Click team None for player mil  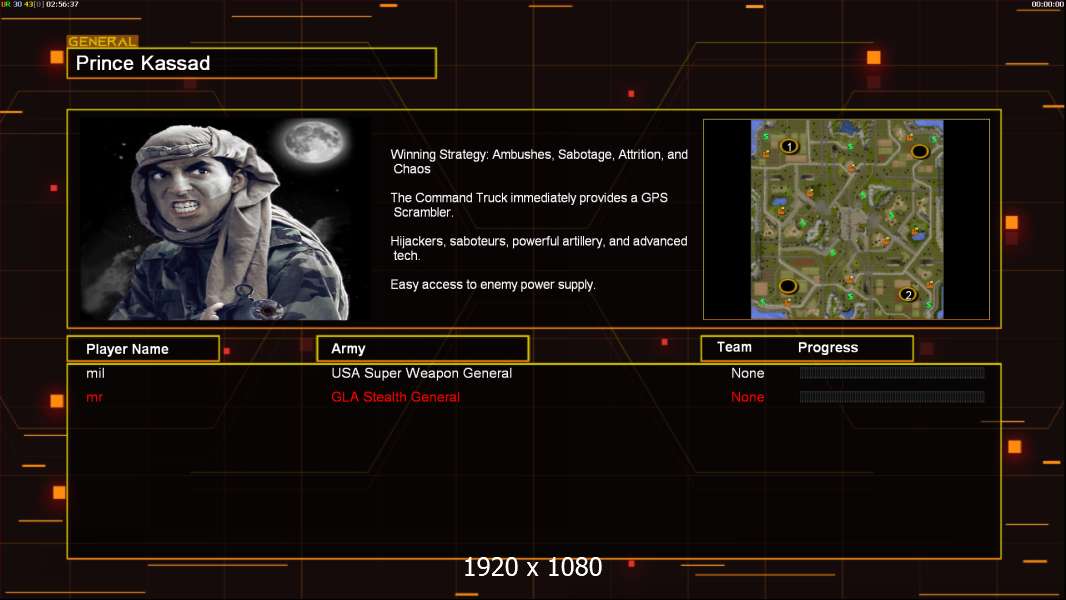pos(747,373)
